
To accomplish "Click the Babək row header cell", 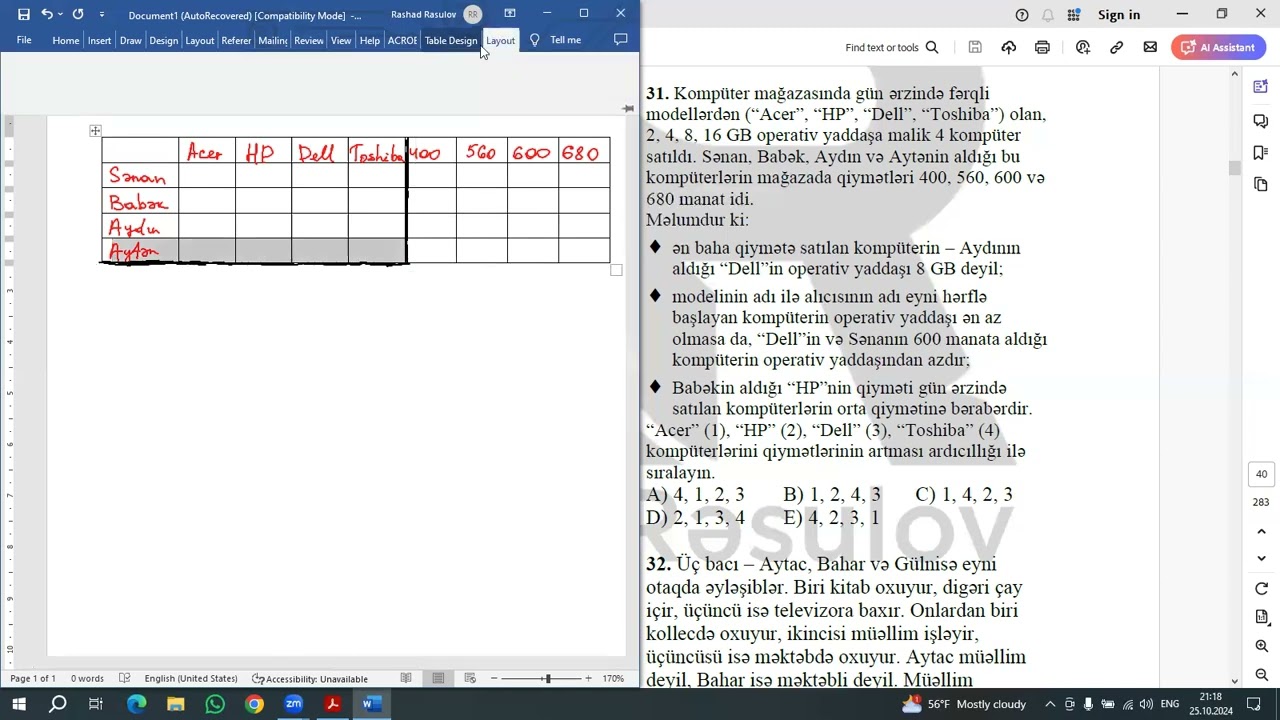I will pos(140,203).
